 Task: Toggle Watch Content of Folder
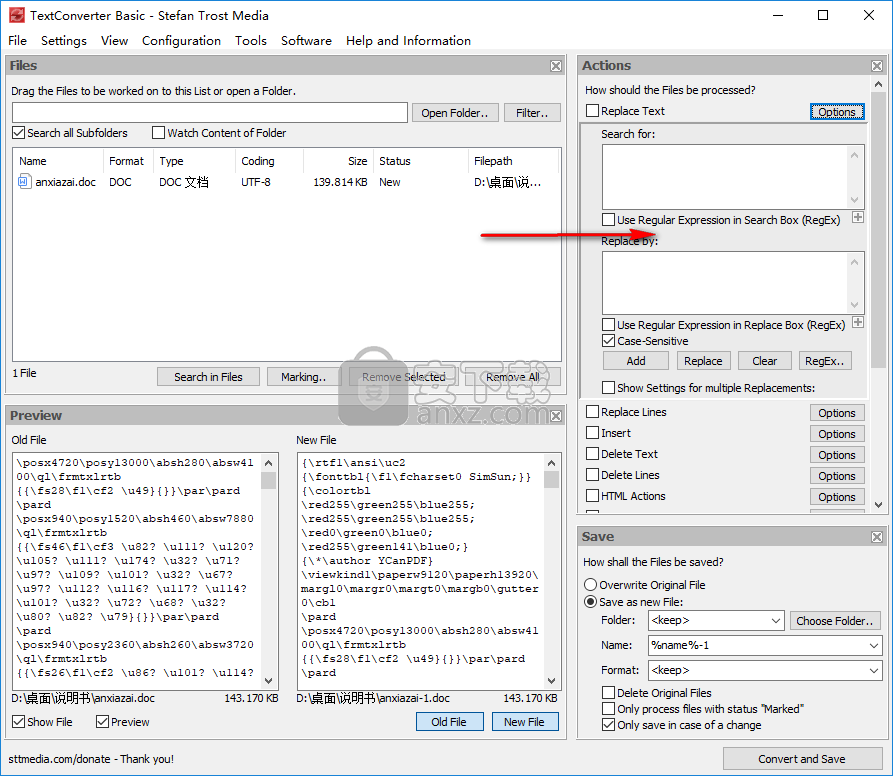coord(158,133)
